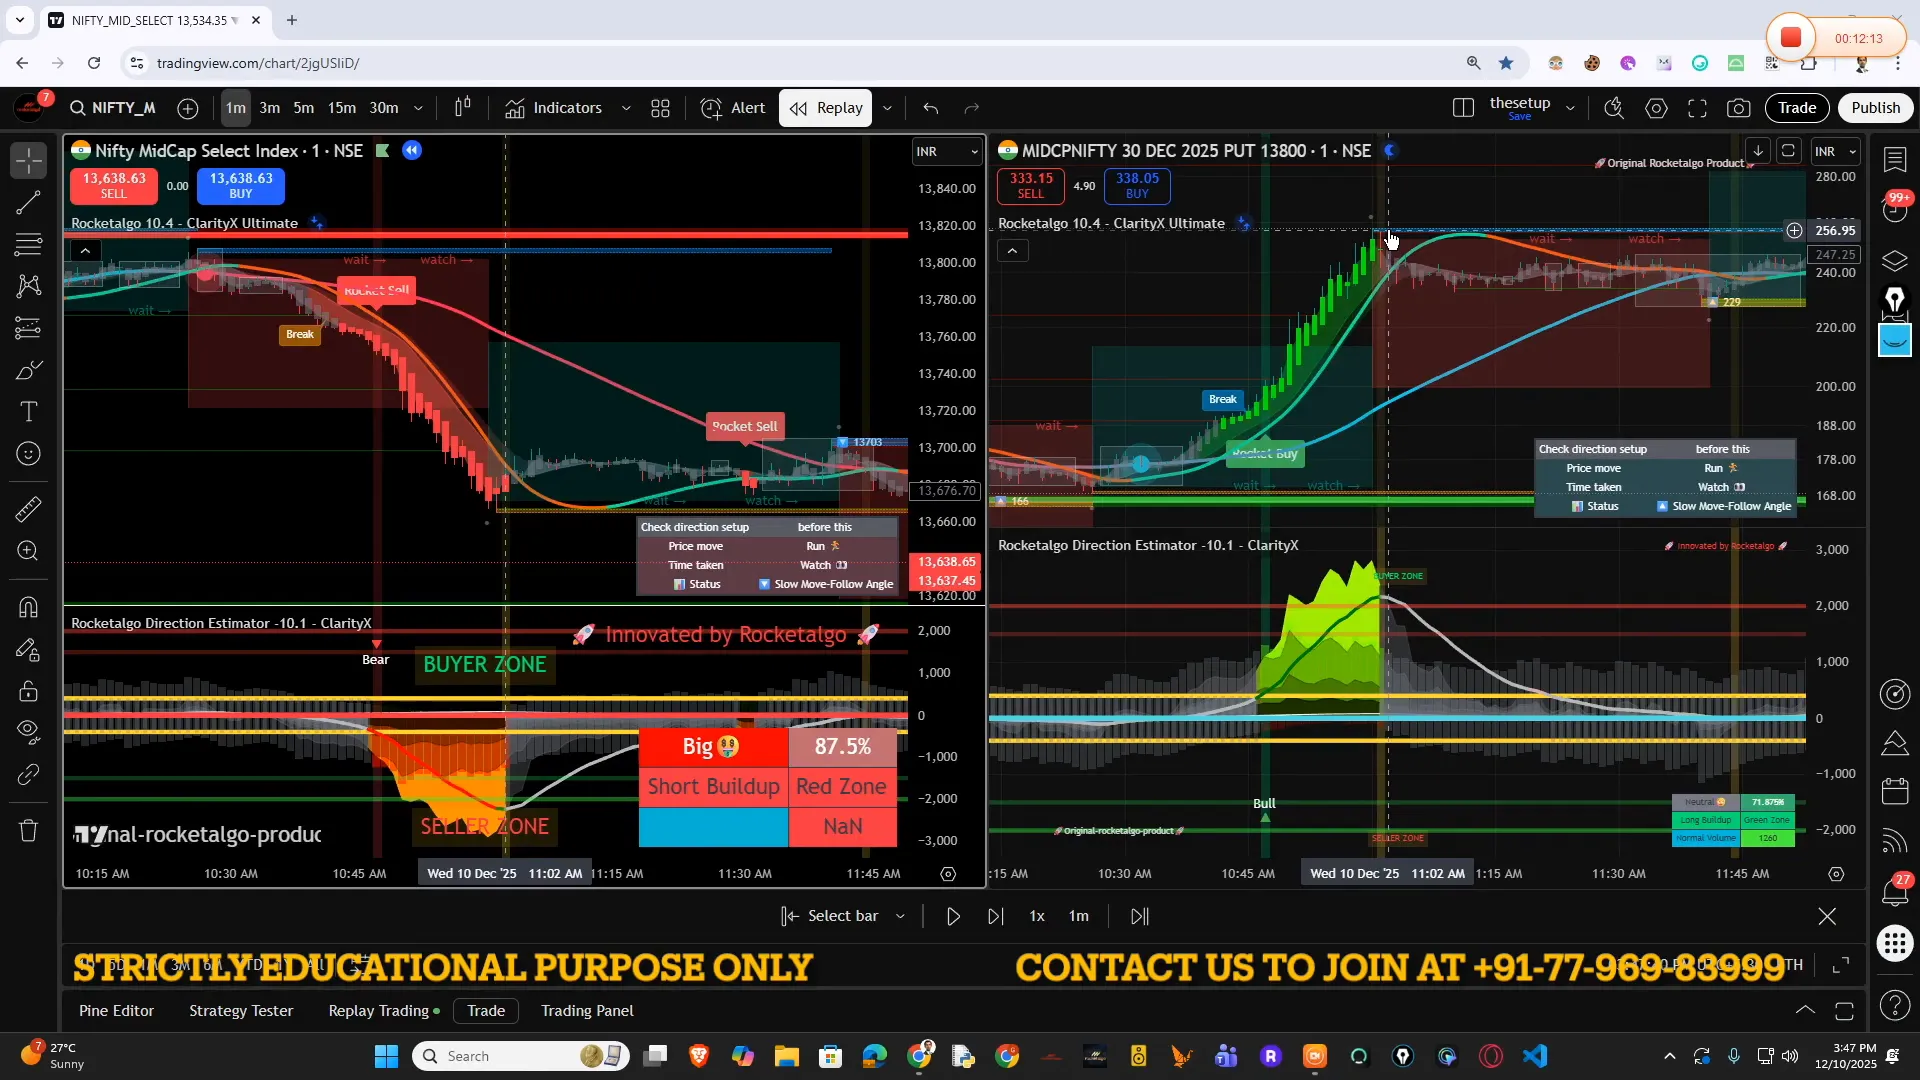This screenshot has height=1080, width=1920.
Task: Select the Text annotation tool
Action: (27, 411)
